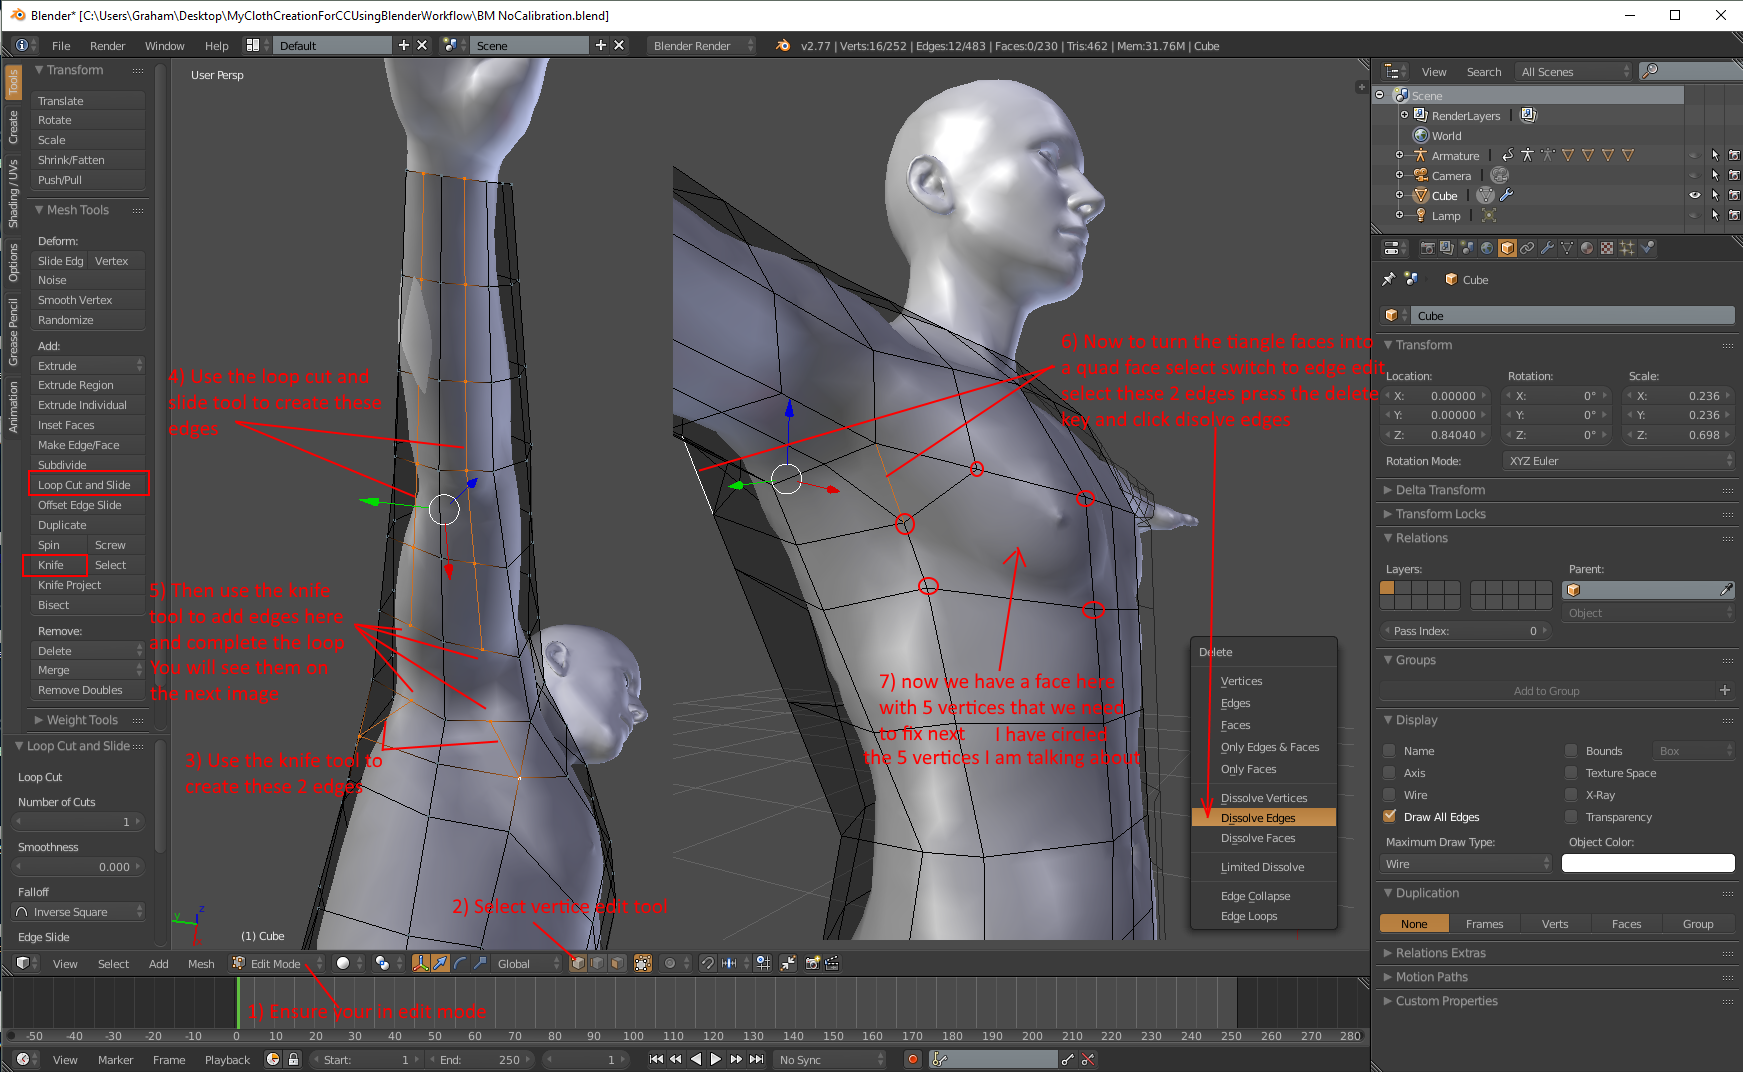Click the Object Color white swatch
Screen dimensions: 1743x1072
[1648, 863]
